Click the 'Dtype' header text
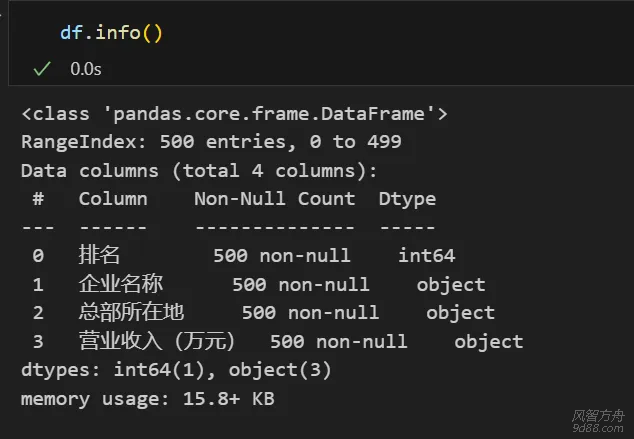Viewport: 634px width, 439px height. (407, 198)
